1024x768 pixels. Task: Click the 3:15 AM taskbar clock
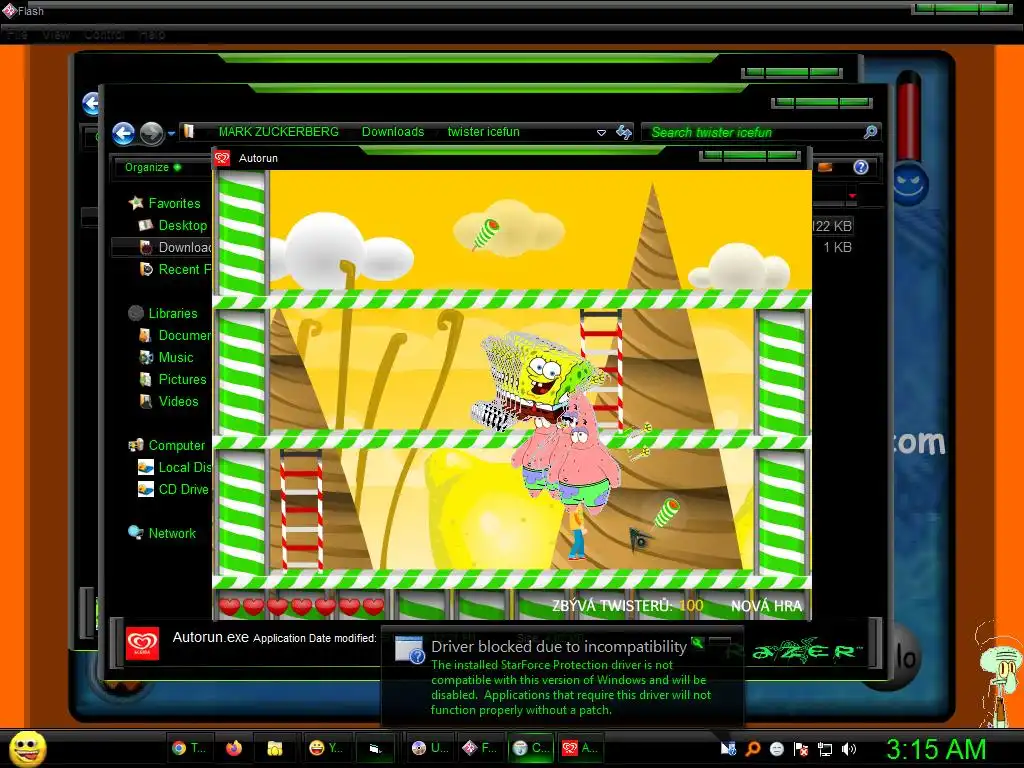pyautogui.click(x=936, y=750)
